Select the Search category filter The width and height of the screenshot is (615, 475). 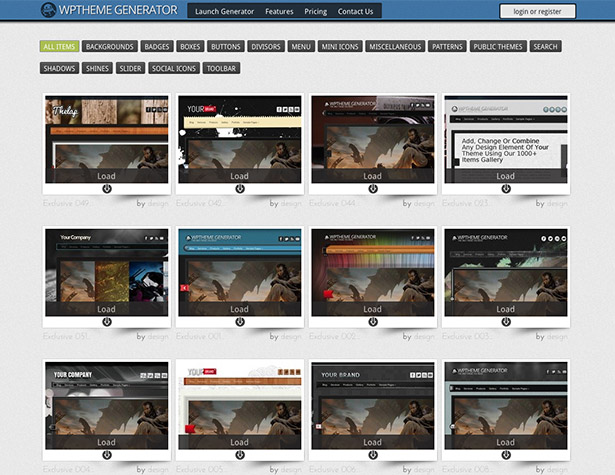545,46
